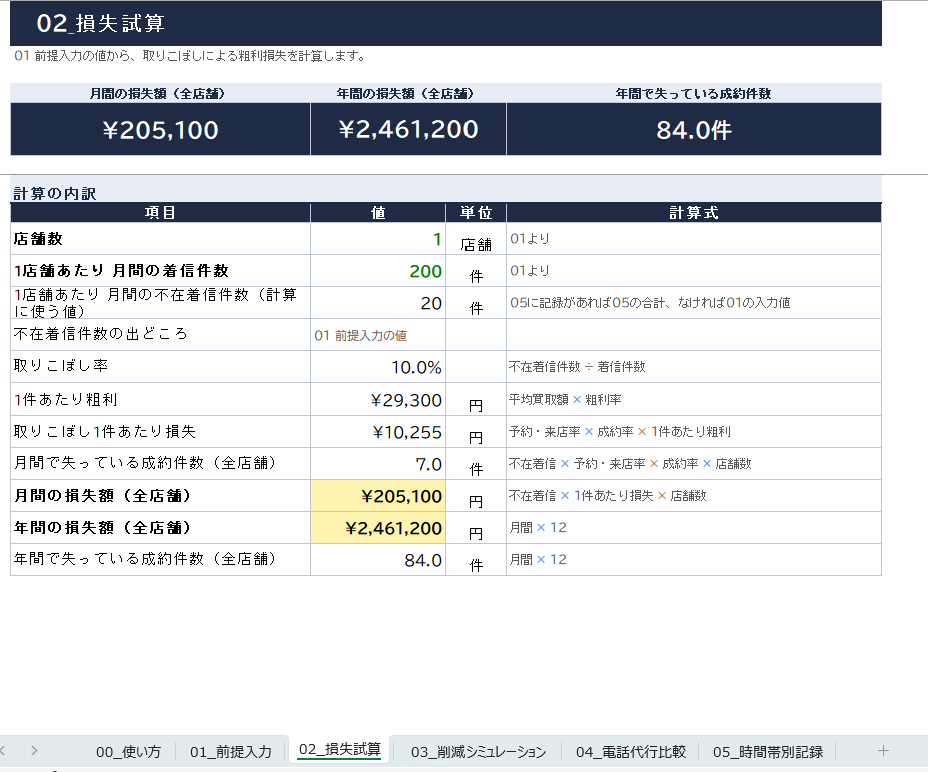928x772 pixels.
Task: Select the yellow ¥205,100 cell
Action: (x=378, y=496)
